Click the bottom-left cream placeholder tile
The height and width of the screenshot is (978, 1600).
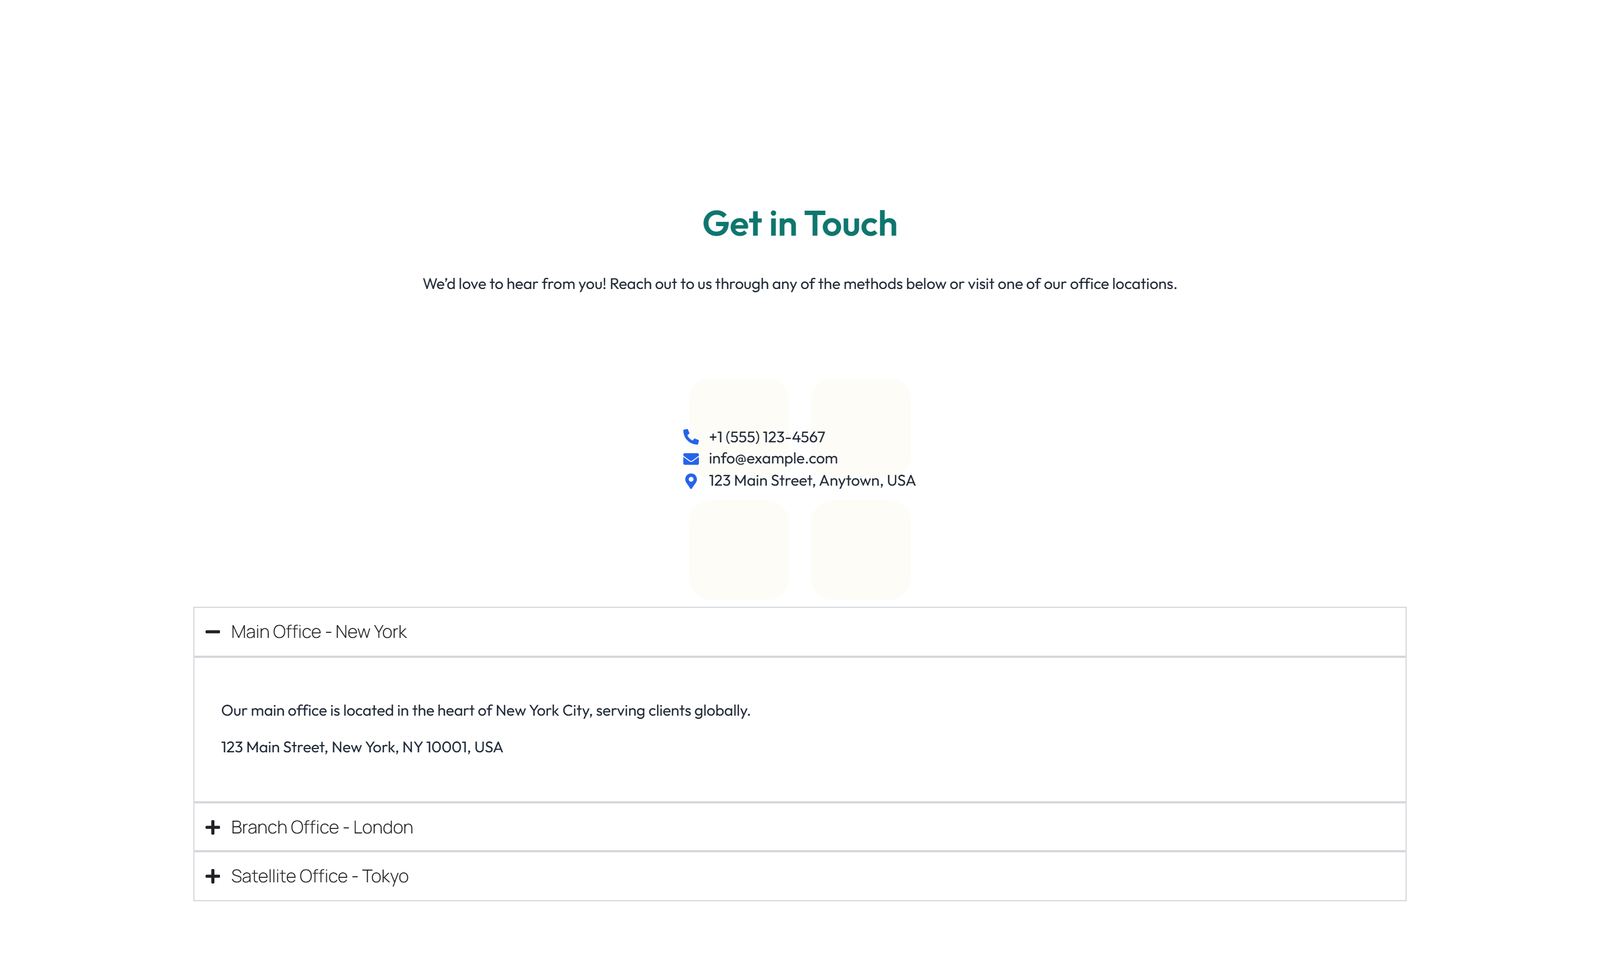point(738,549)
